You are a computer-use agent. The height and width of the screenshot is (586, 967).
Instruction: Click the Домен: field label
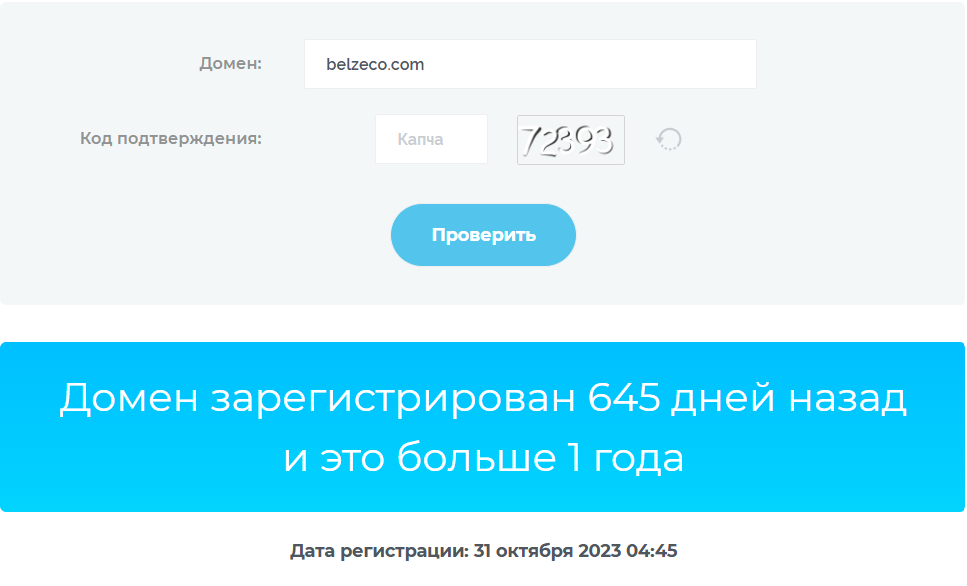[231, 64]
